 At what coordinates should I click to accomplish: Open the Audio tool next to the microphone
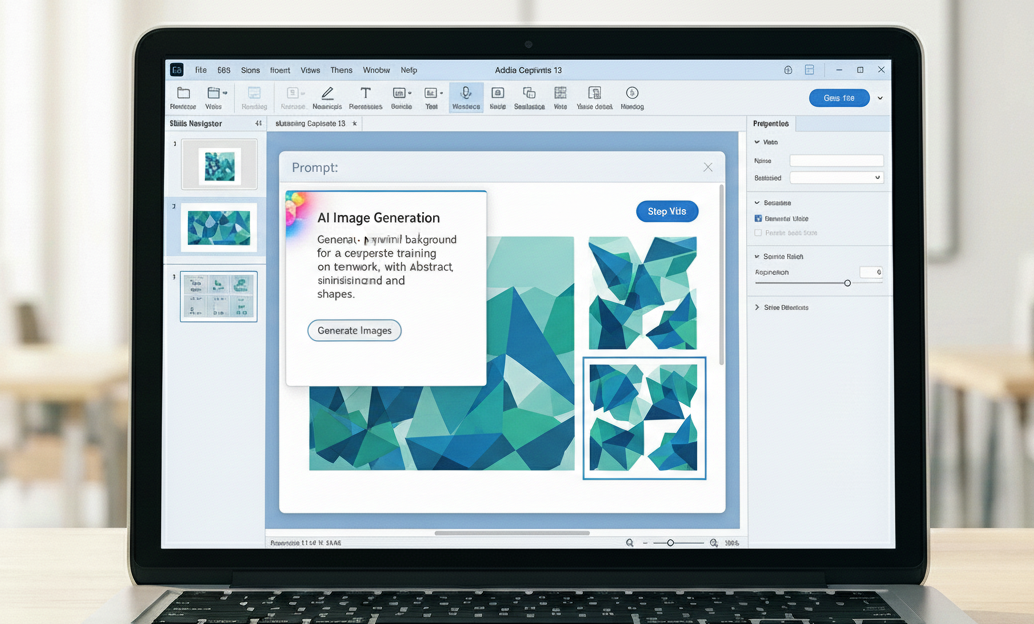click(x=497, y=95)
